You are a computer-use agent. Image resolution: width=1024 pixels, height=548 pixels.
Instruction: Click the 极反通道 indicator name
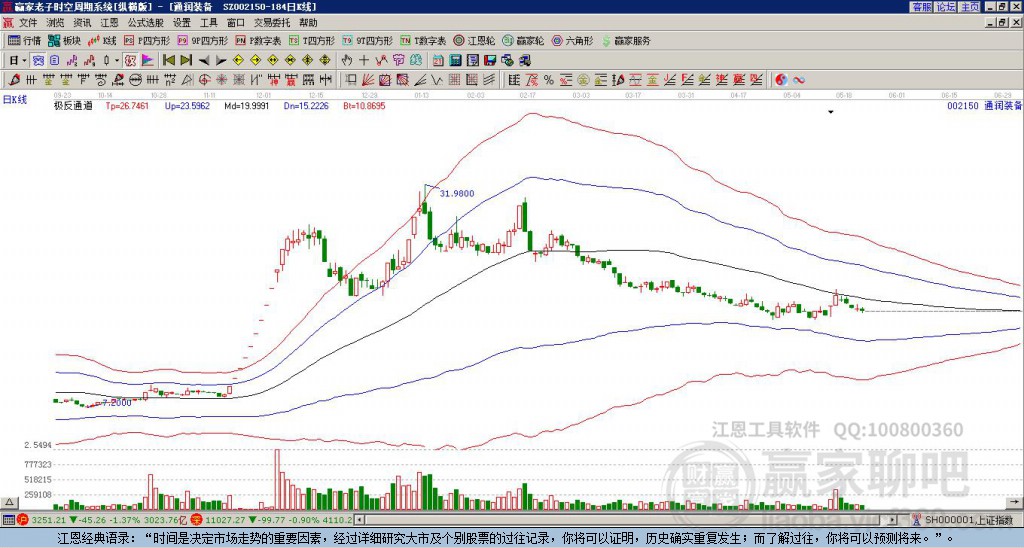click(72, 105)
